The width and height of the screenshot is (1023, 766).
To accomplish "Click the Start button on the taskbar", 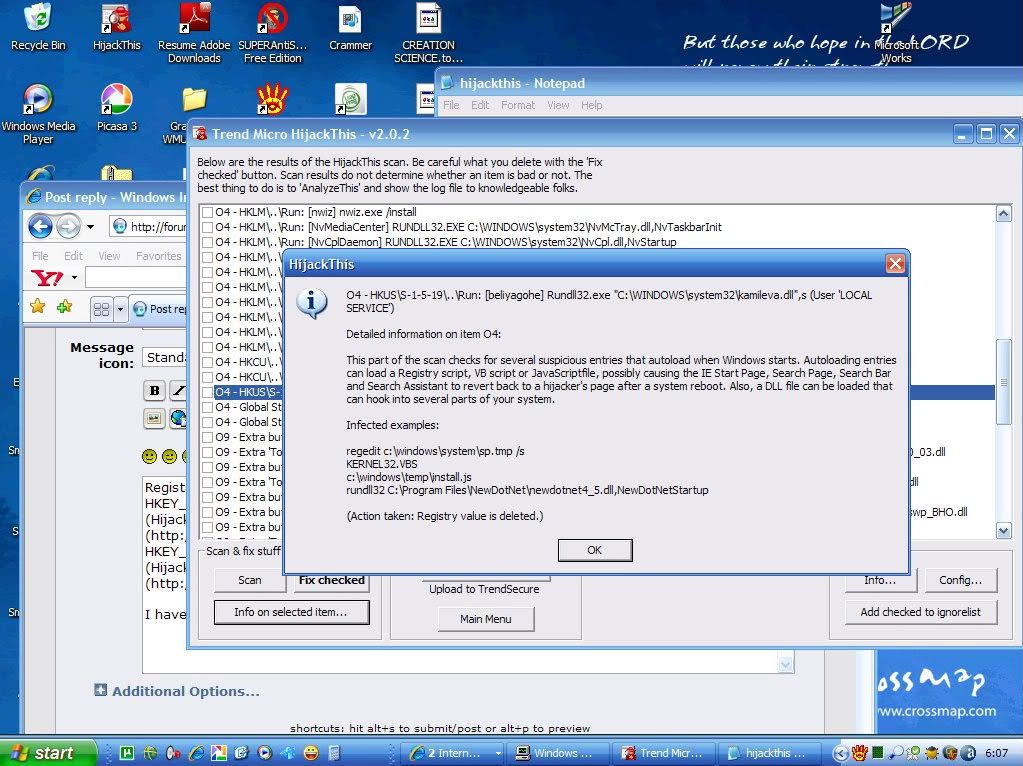I will point(47,753).
